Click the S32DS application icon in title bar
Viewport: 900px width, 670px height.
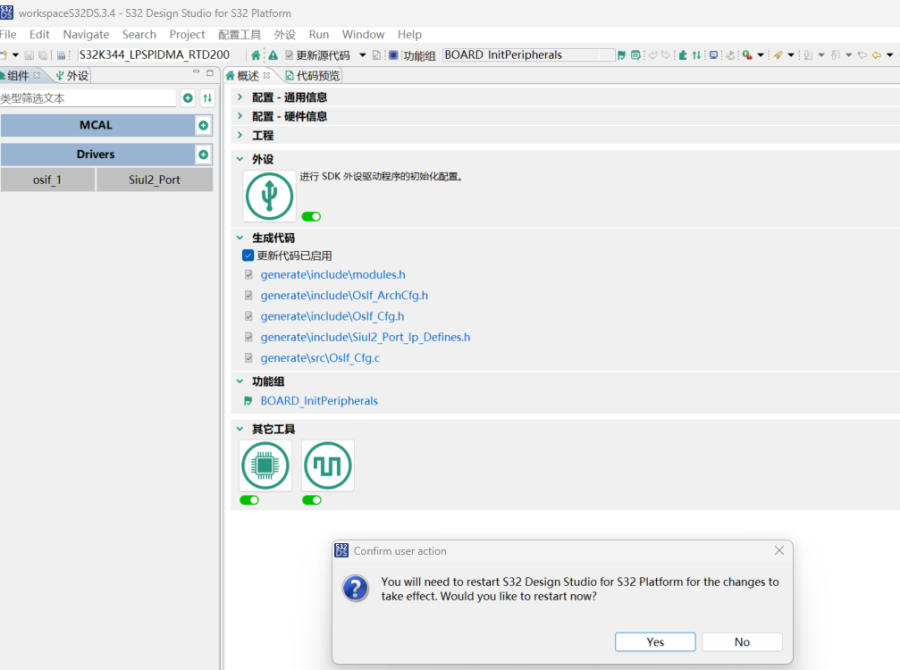pyautogui.click(x=6, y=12)
